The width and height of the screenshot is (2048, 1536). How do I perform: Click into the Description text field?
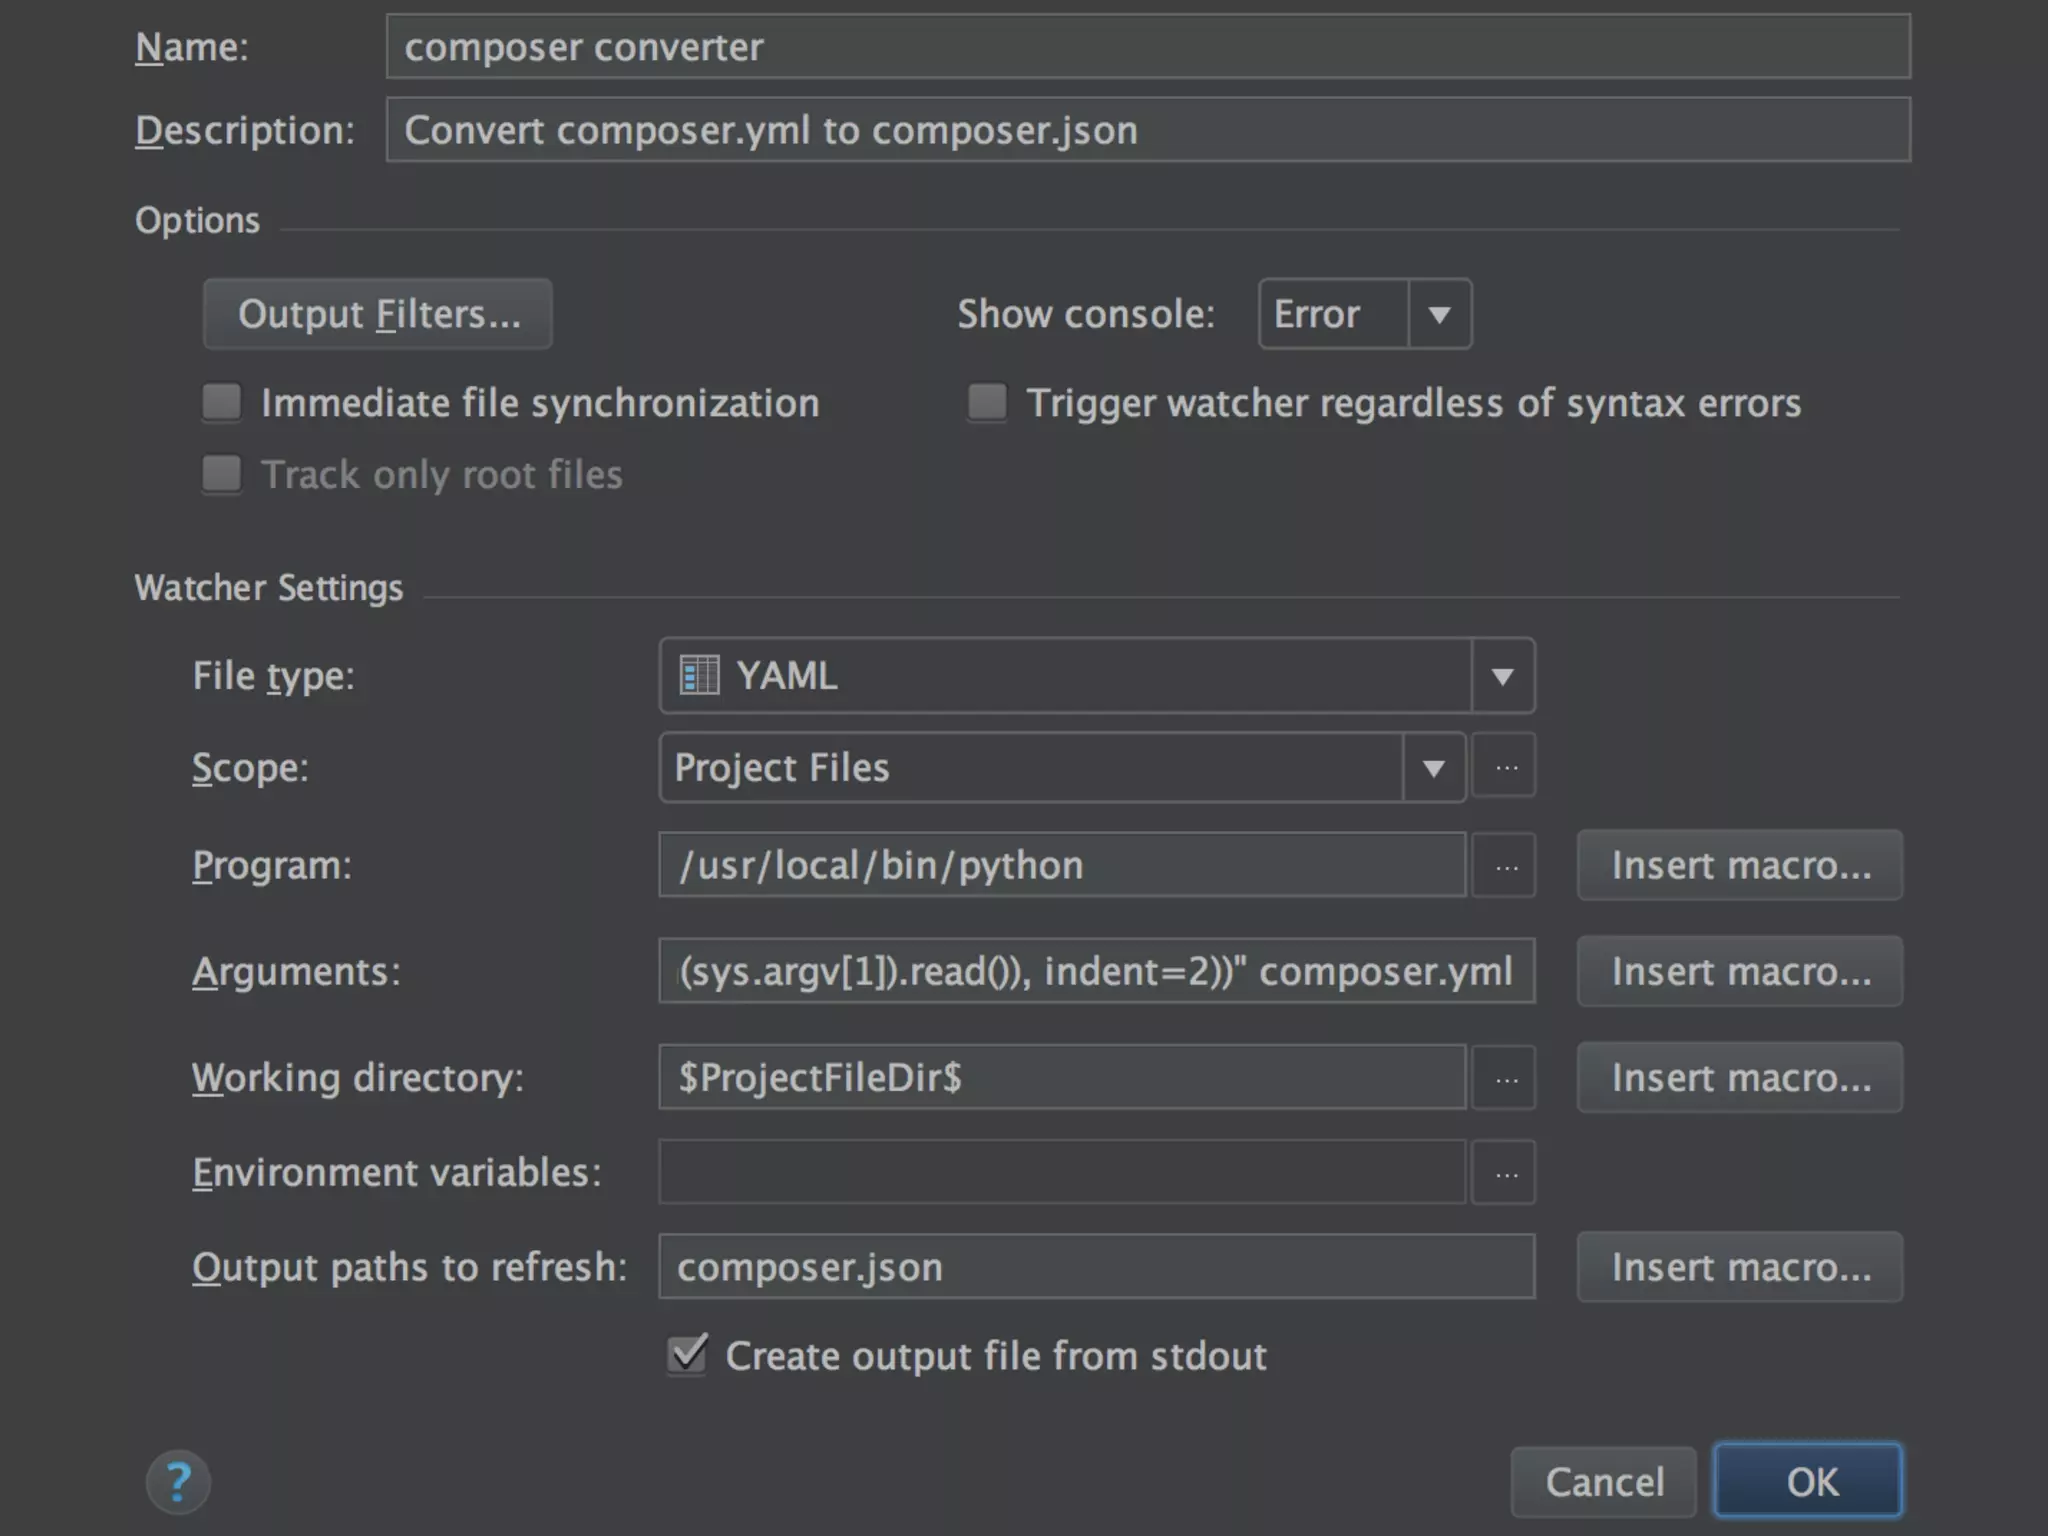tap(1148, 130)
